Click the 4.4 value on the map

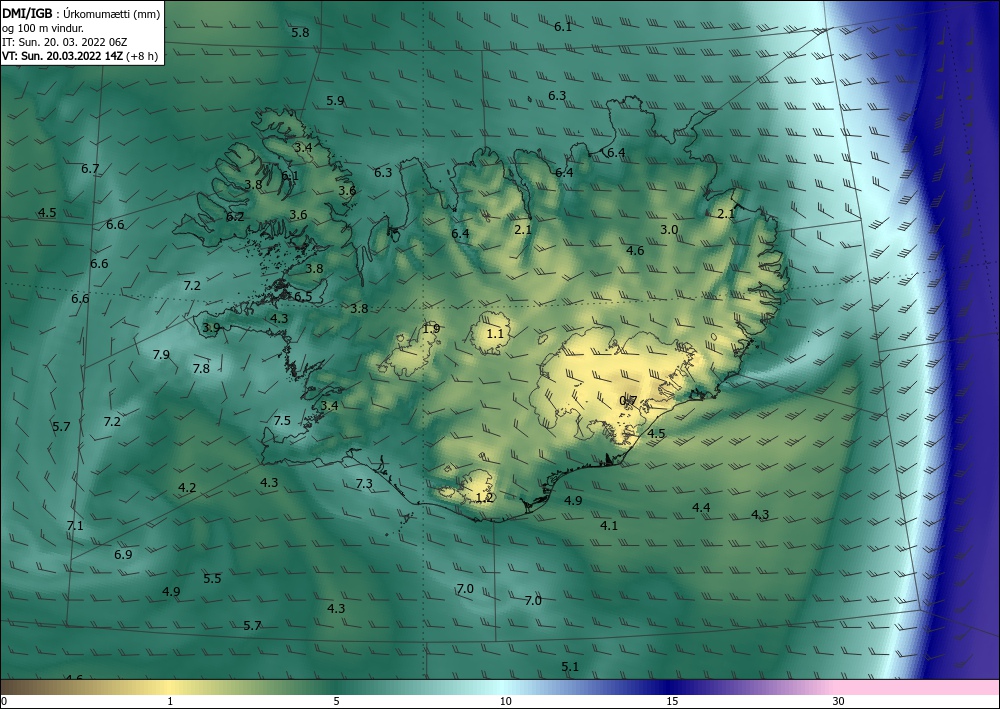[702, 508]
